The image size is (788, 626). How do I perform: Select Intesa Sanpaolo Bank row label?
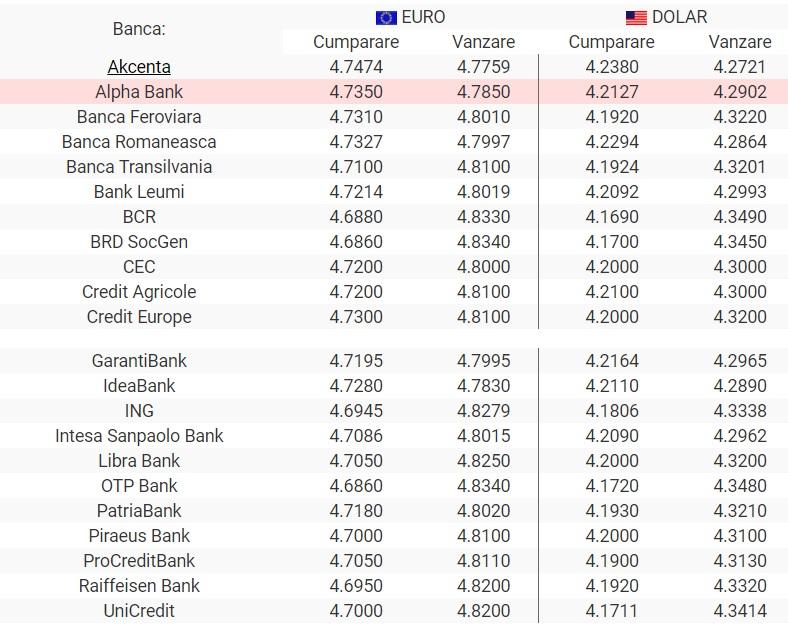(139, 436)
